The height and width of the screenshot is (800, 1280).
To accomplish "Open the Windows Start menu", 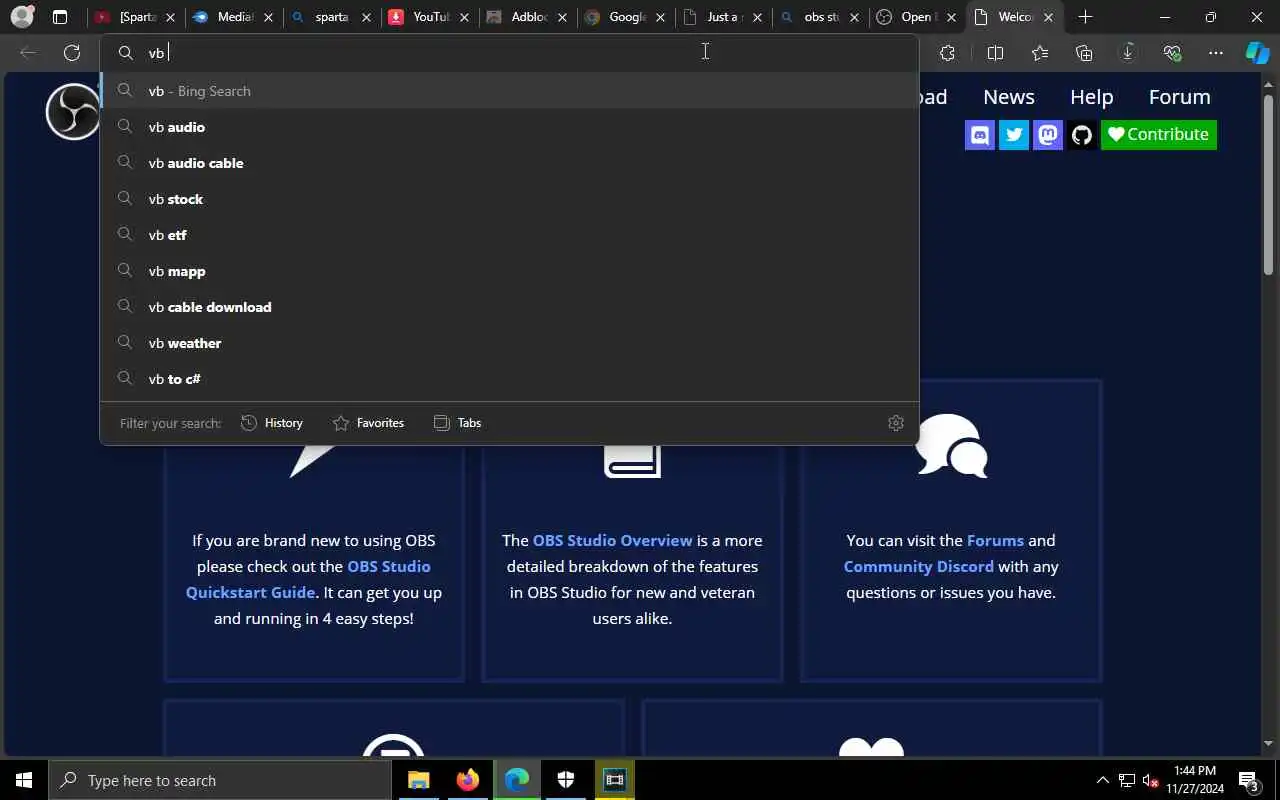I will click(24, 780).
